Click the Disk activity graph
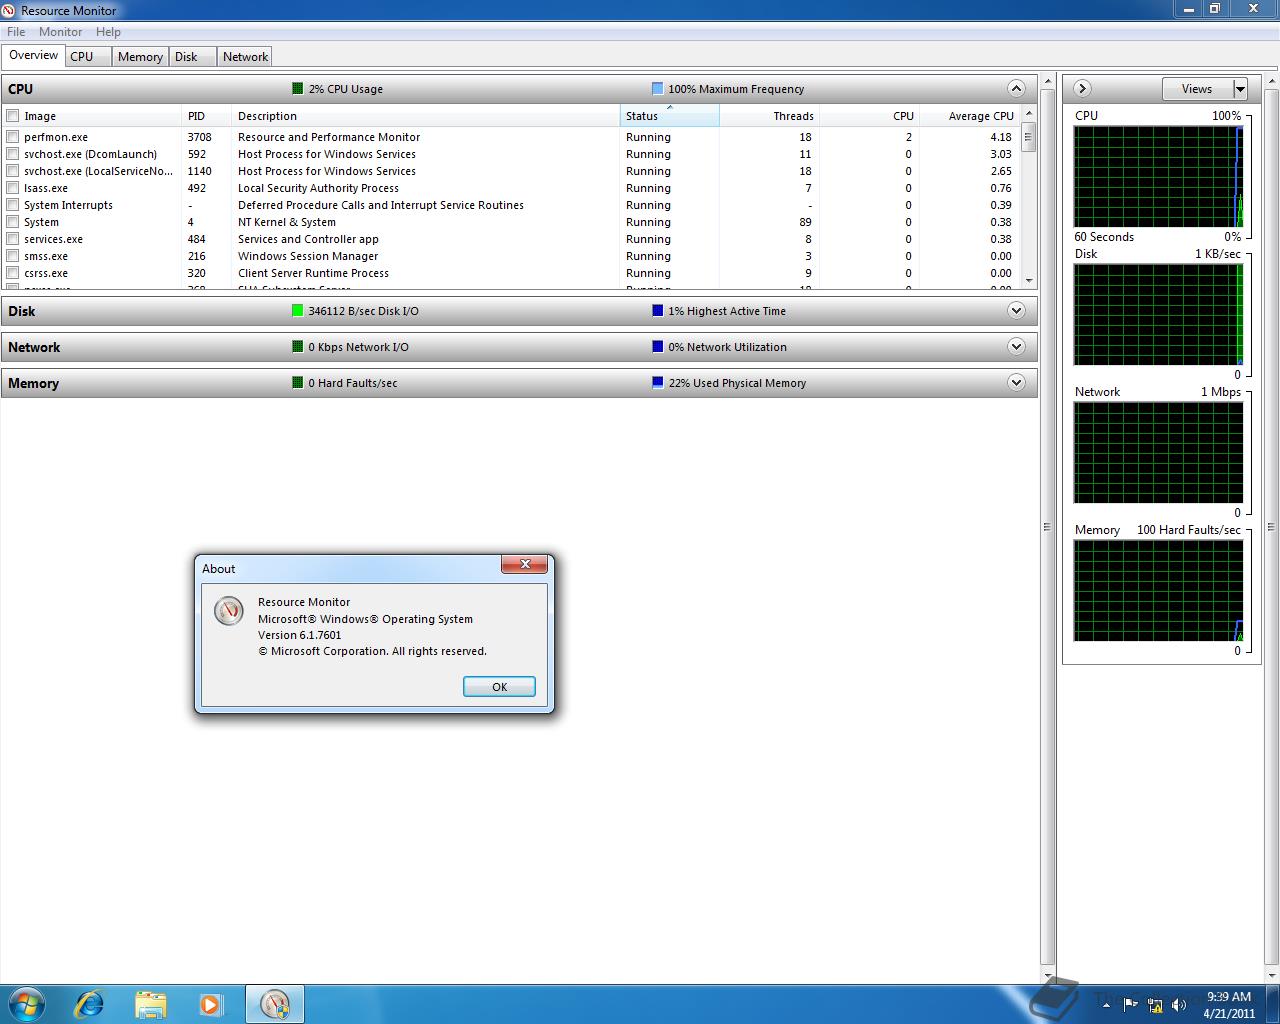 (x=1158, y=315)
